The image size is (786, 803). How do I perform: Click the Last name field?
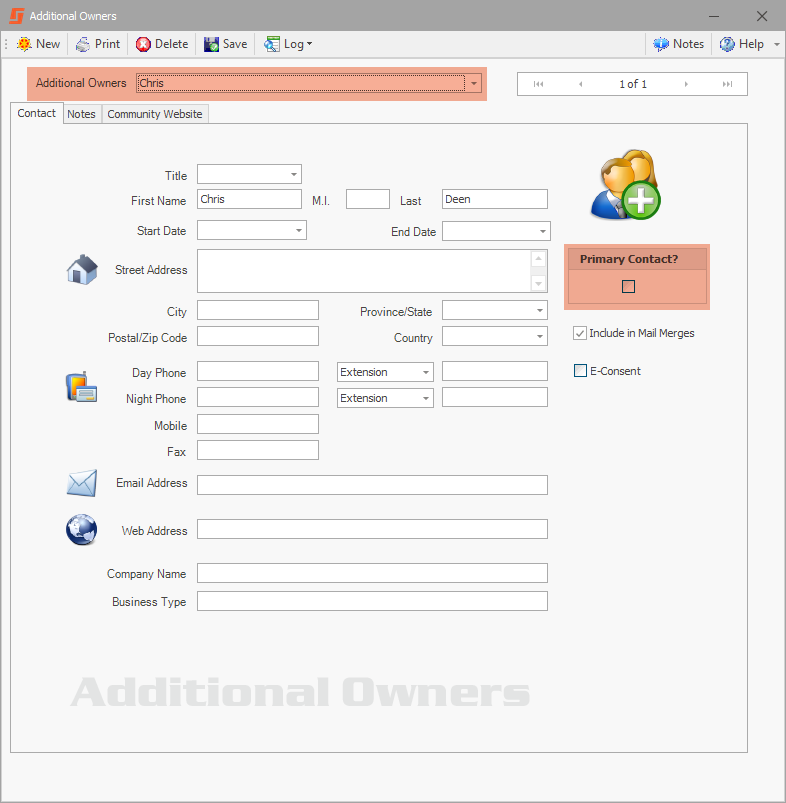click(x=495, y=199)
